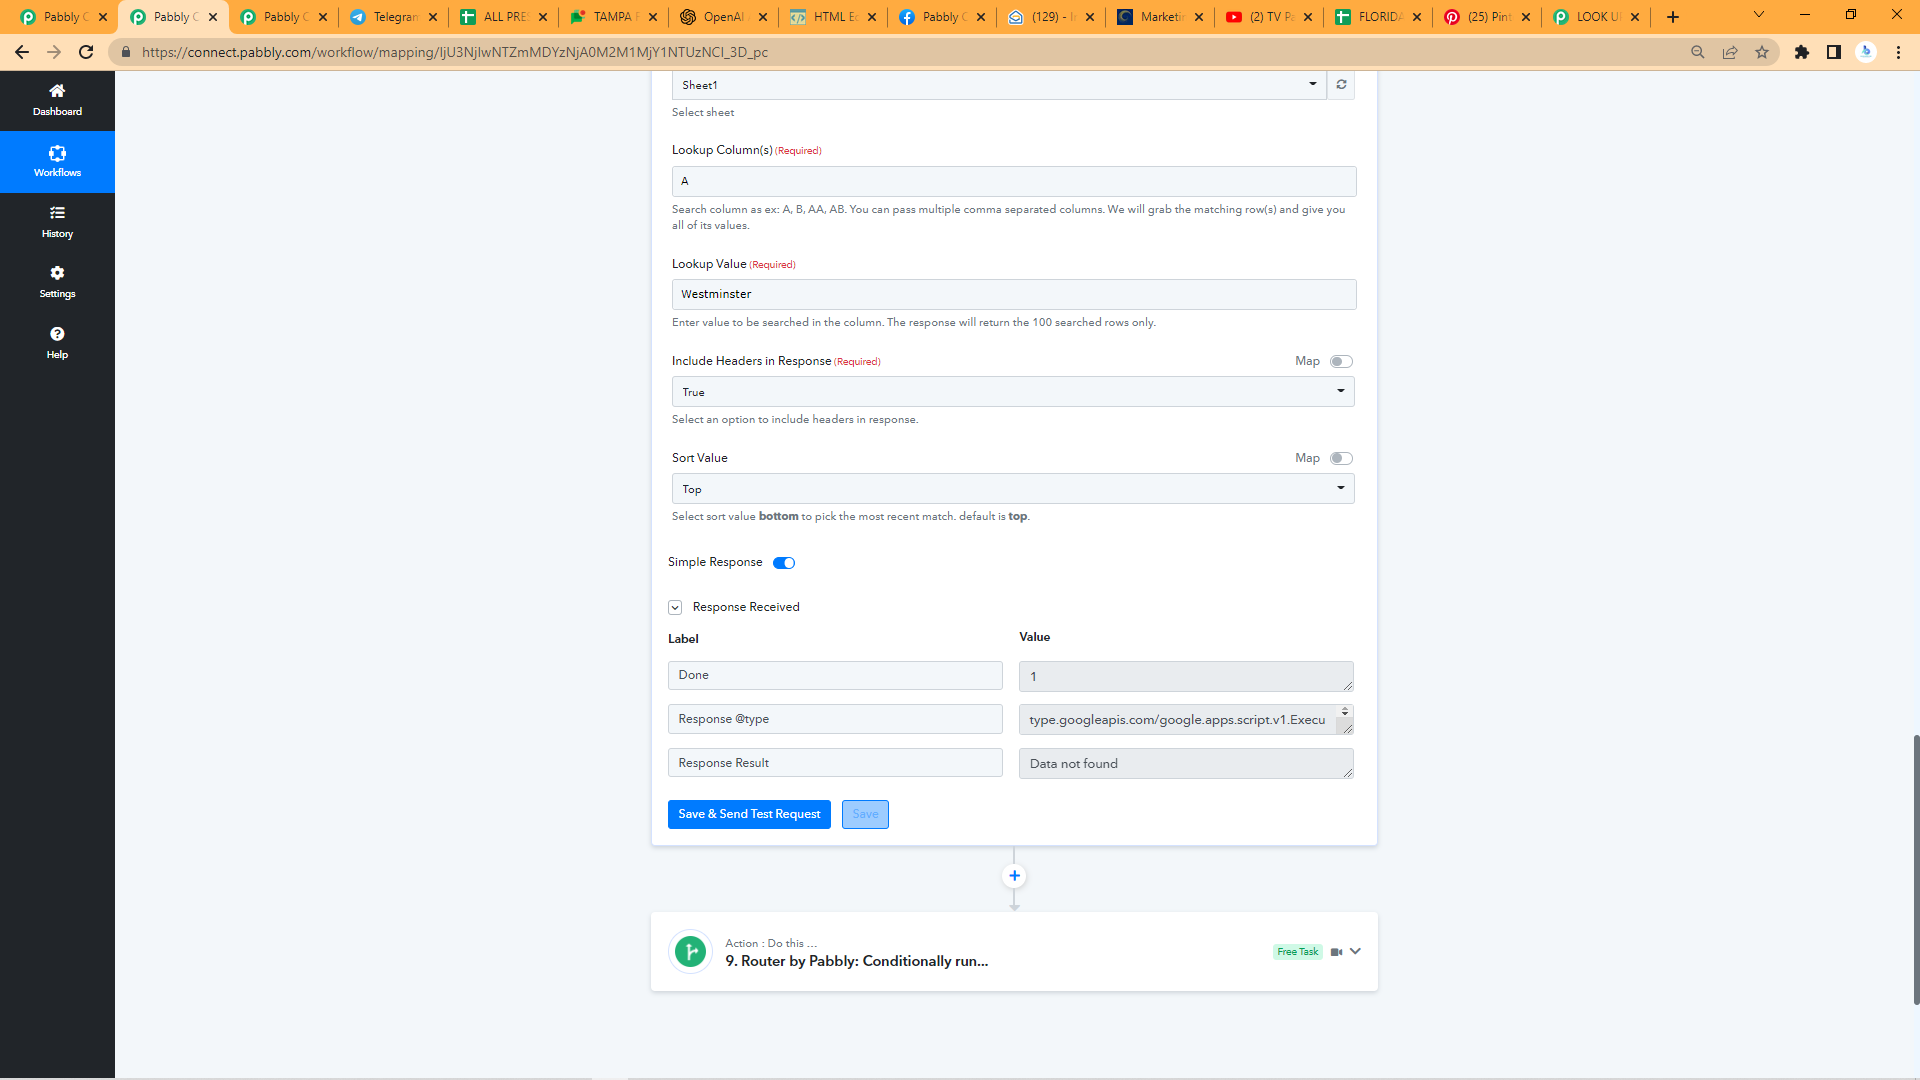Screen dimensions: 1920x1080
Task: Click the Done value field showing 1
Action: click(x=1186, y=677)
